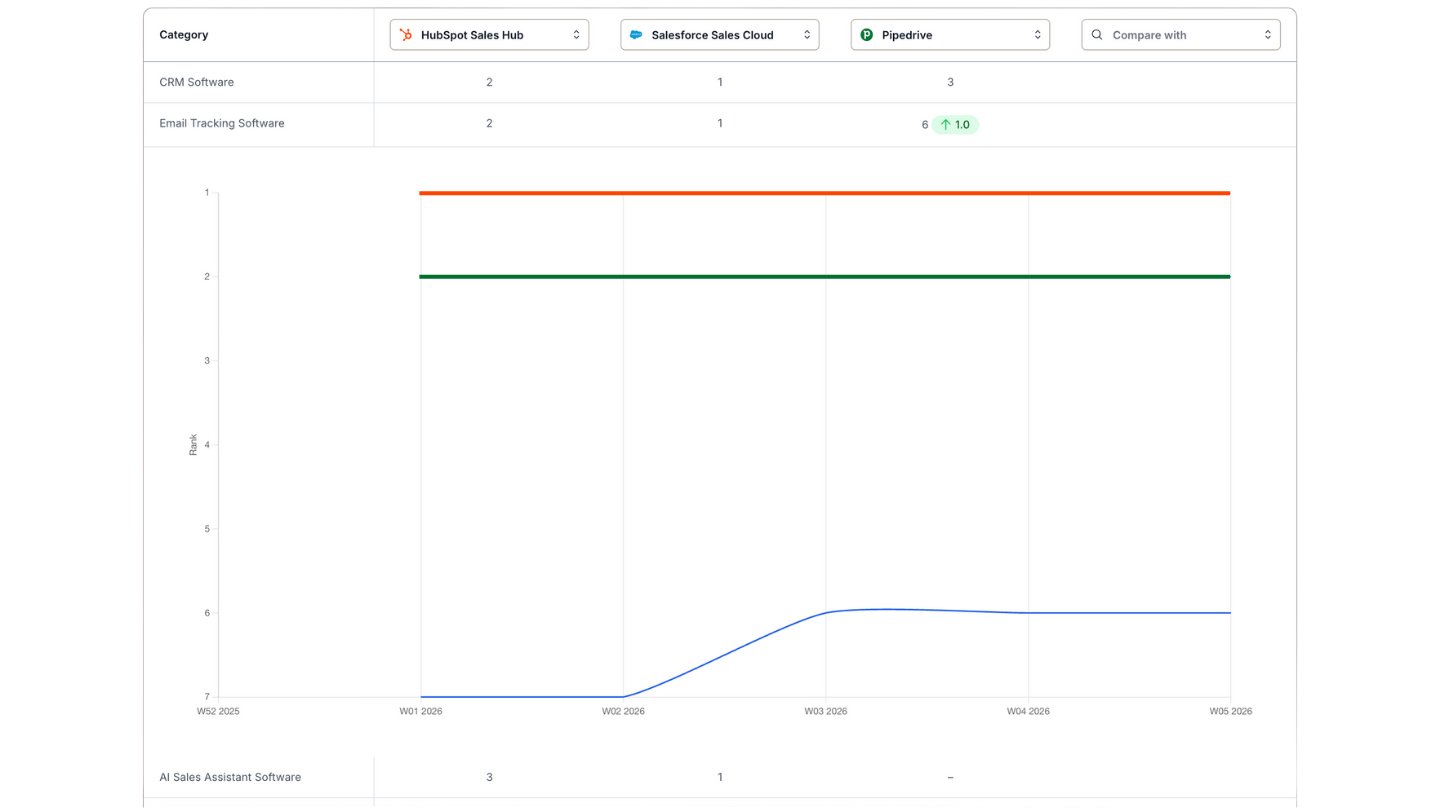This screenshot has width=1440, height=810.
Task: Click HubSpot rank 2 in CRM Software
Action: [x=489, y=82]
